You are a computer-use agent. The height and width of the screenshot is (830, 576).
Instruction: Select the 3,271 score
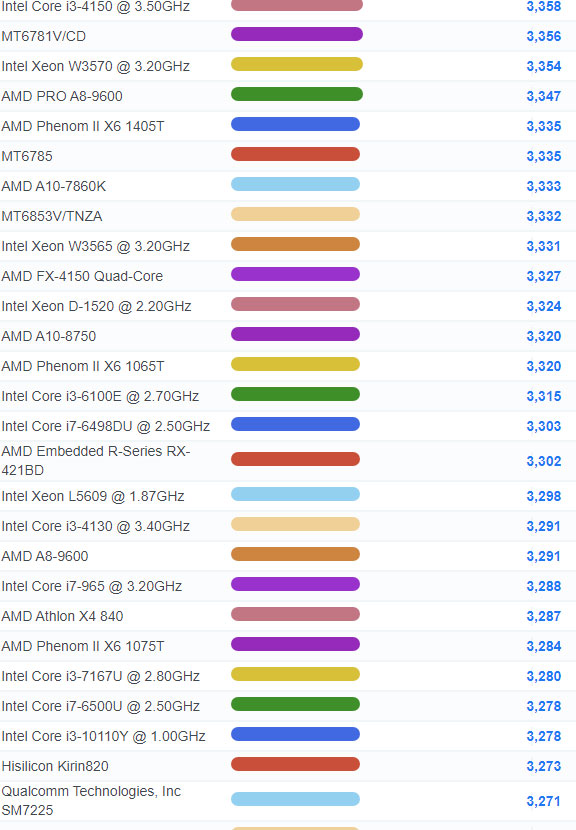pyautogui.click(x=544, y=801)
